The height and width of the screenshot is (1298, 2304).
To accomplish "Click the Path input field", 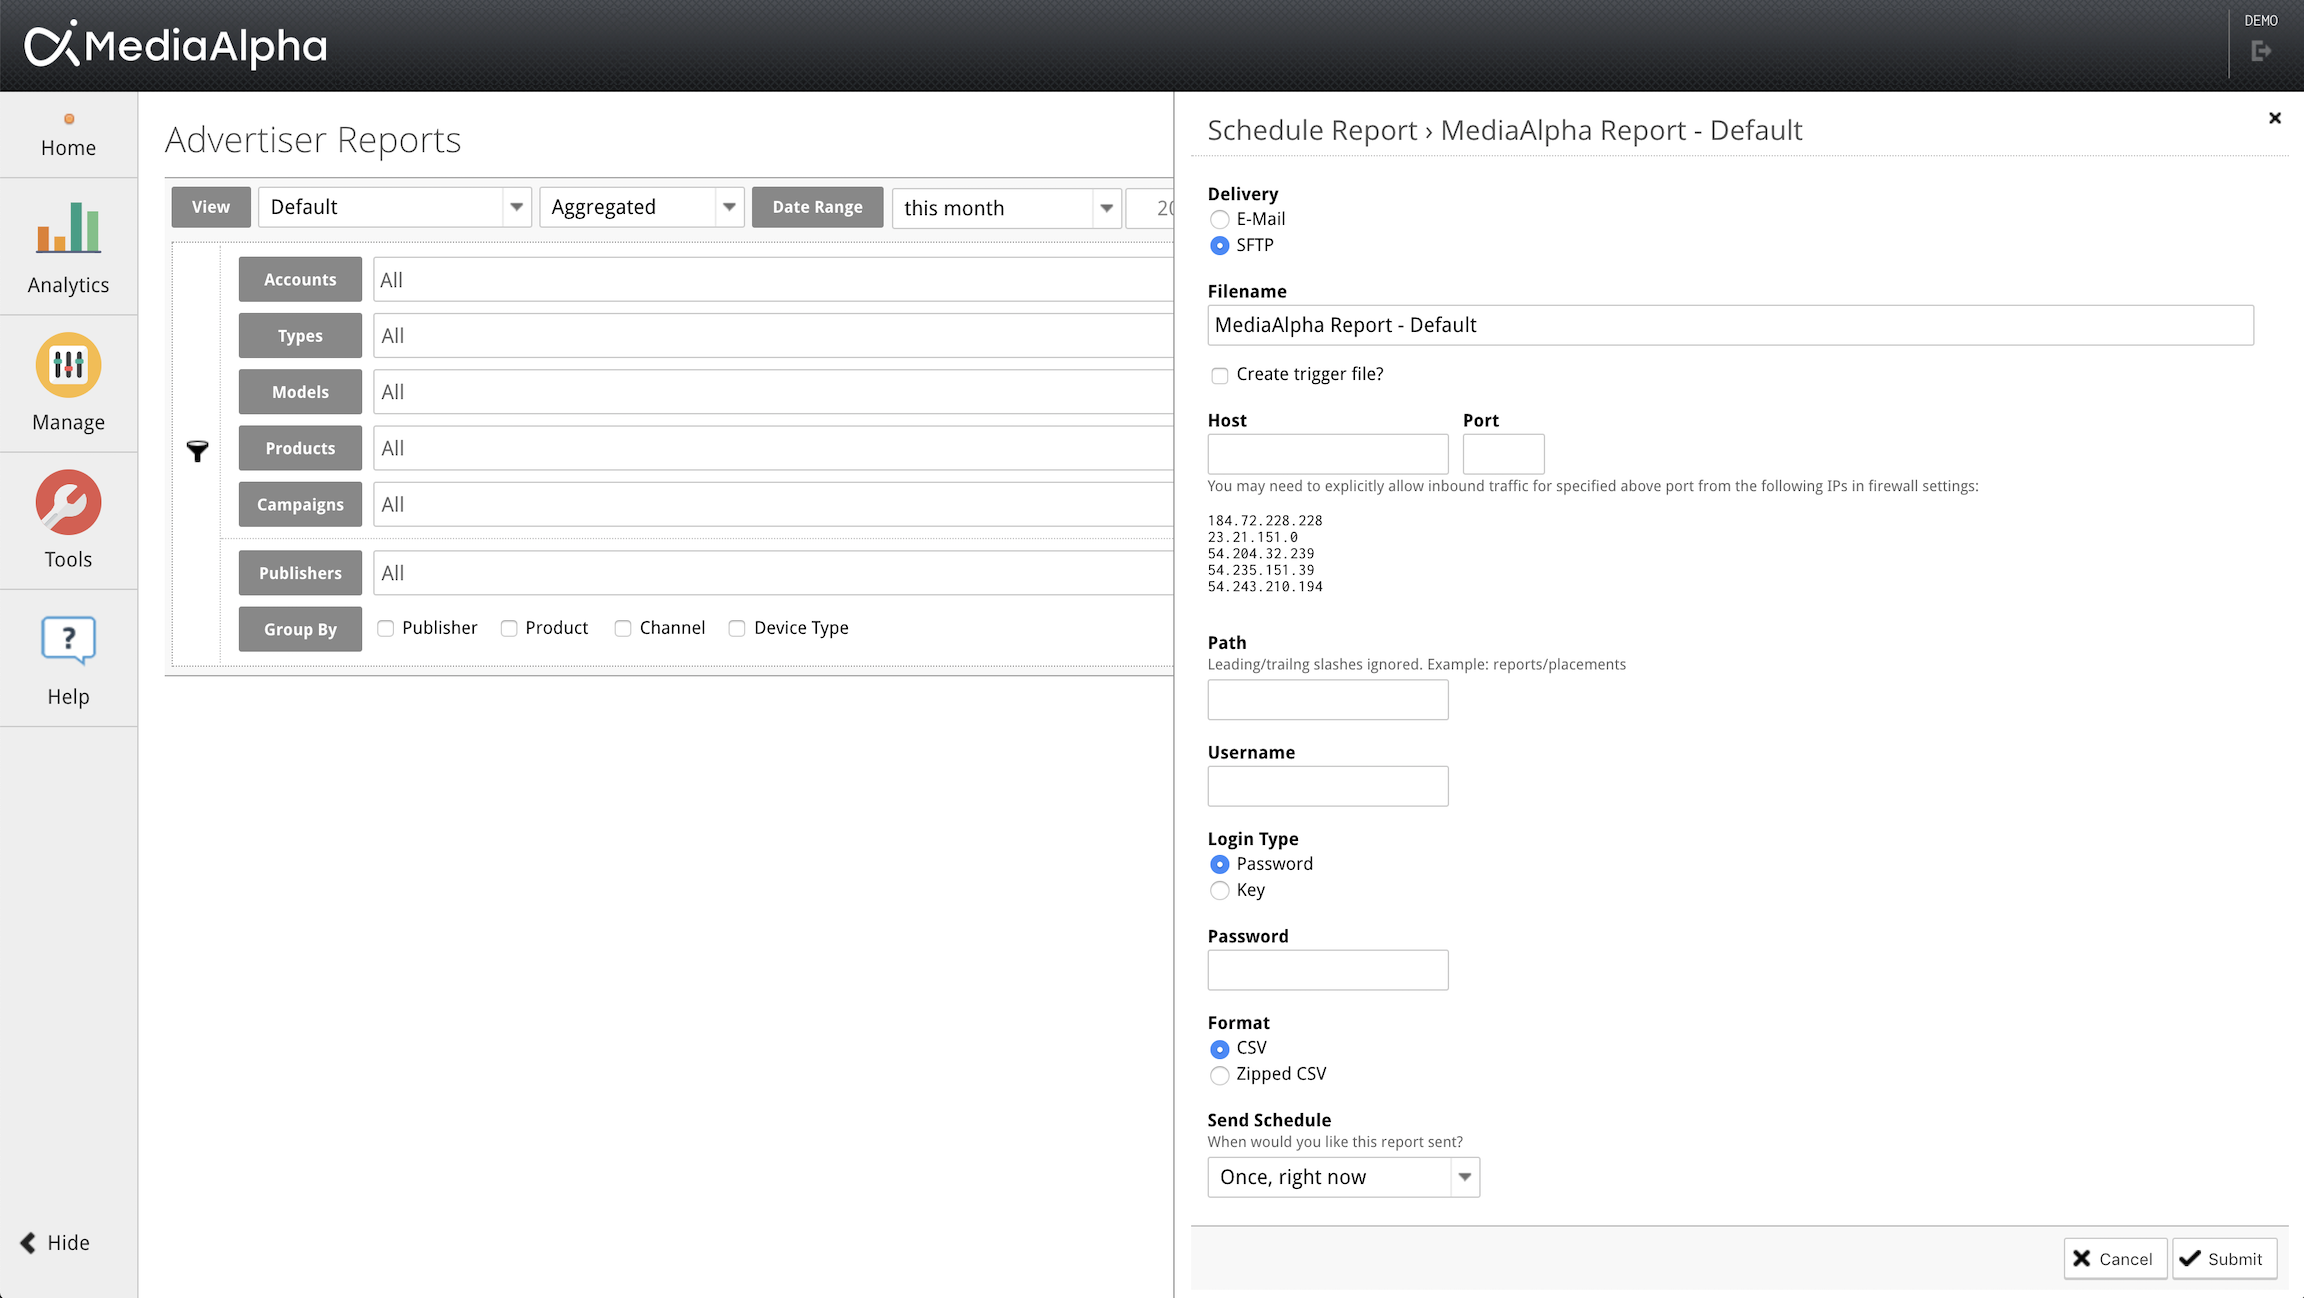I will point(1328,700).
